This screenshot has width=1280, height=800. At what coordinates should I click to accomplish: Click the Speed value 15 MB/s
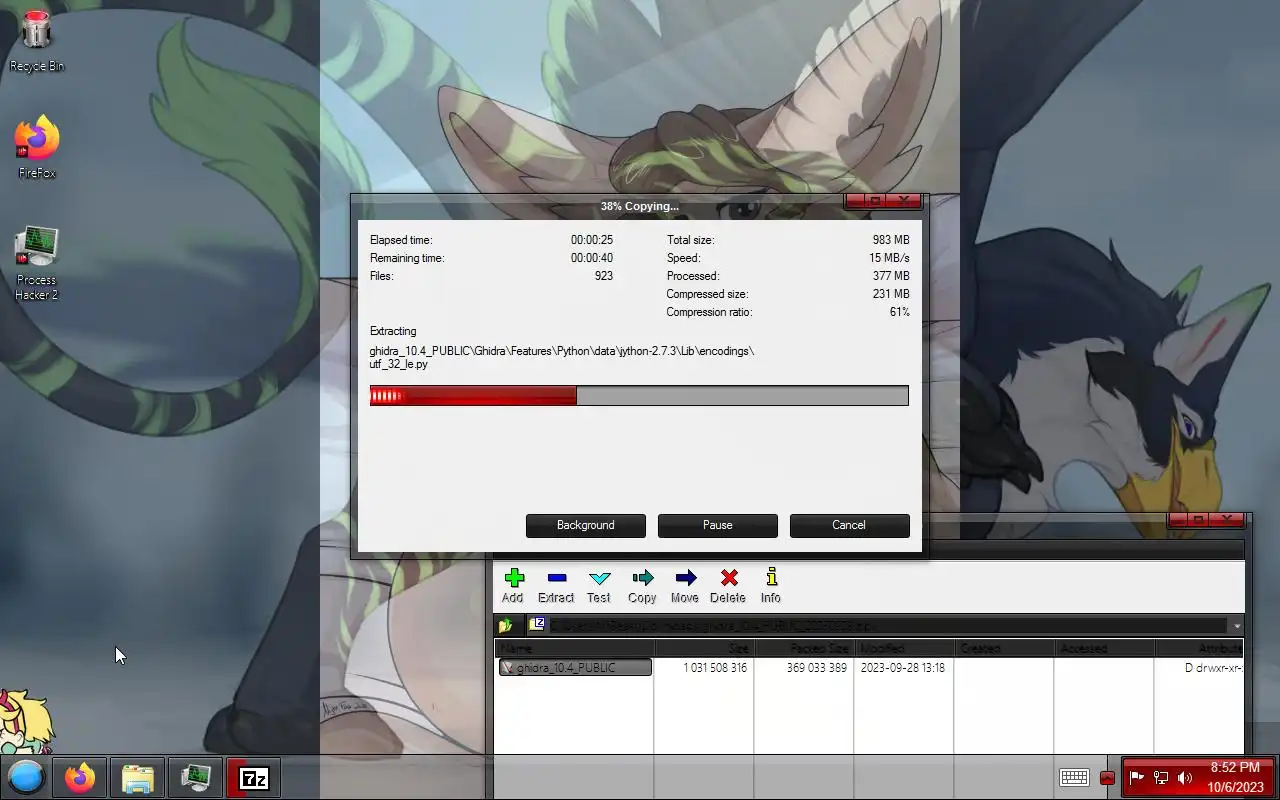[889, 258]
